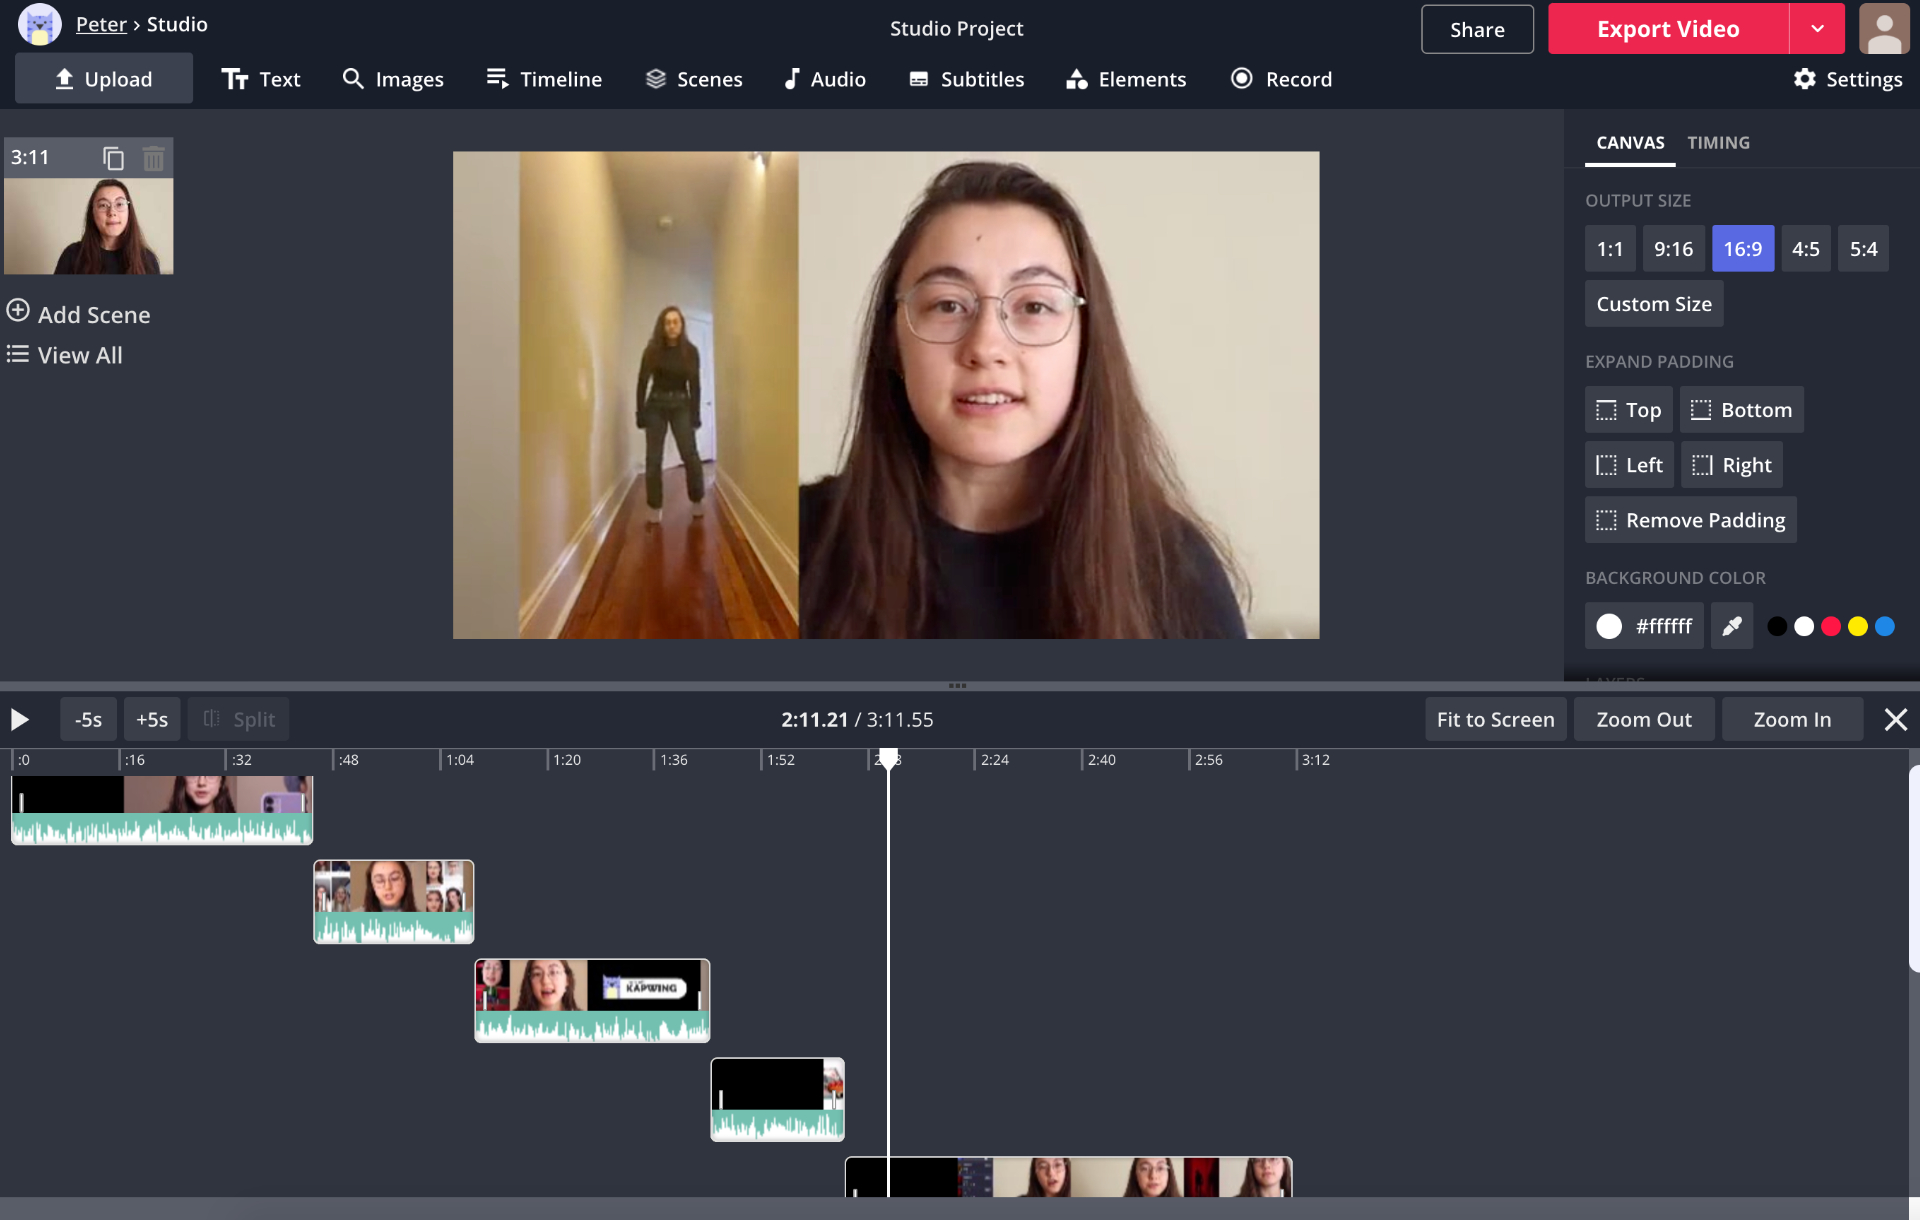Click the Upload button
This screenshot has width=1920, height=1220.
104,79
